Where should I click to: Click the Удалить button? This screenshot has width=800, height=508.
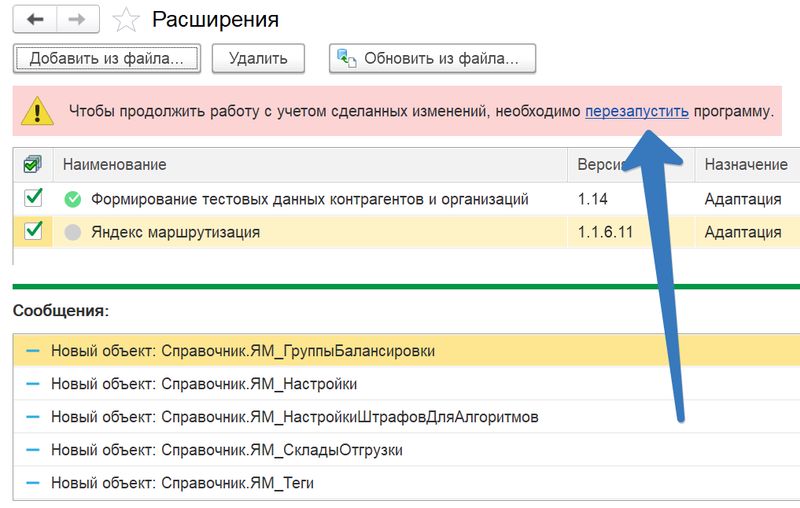tap(258, 59)
